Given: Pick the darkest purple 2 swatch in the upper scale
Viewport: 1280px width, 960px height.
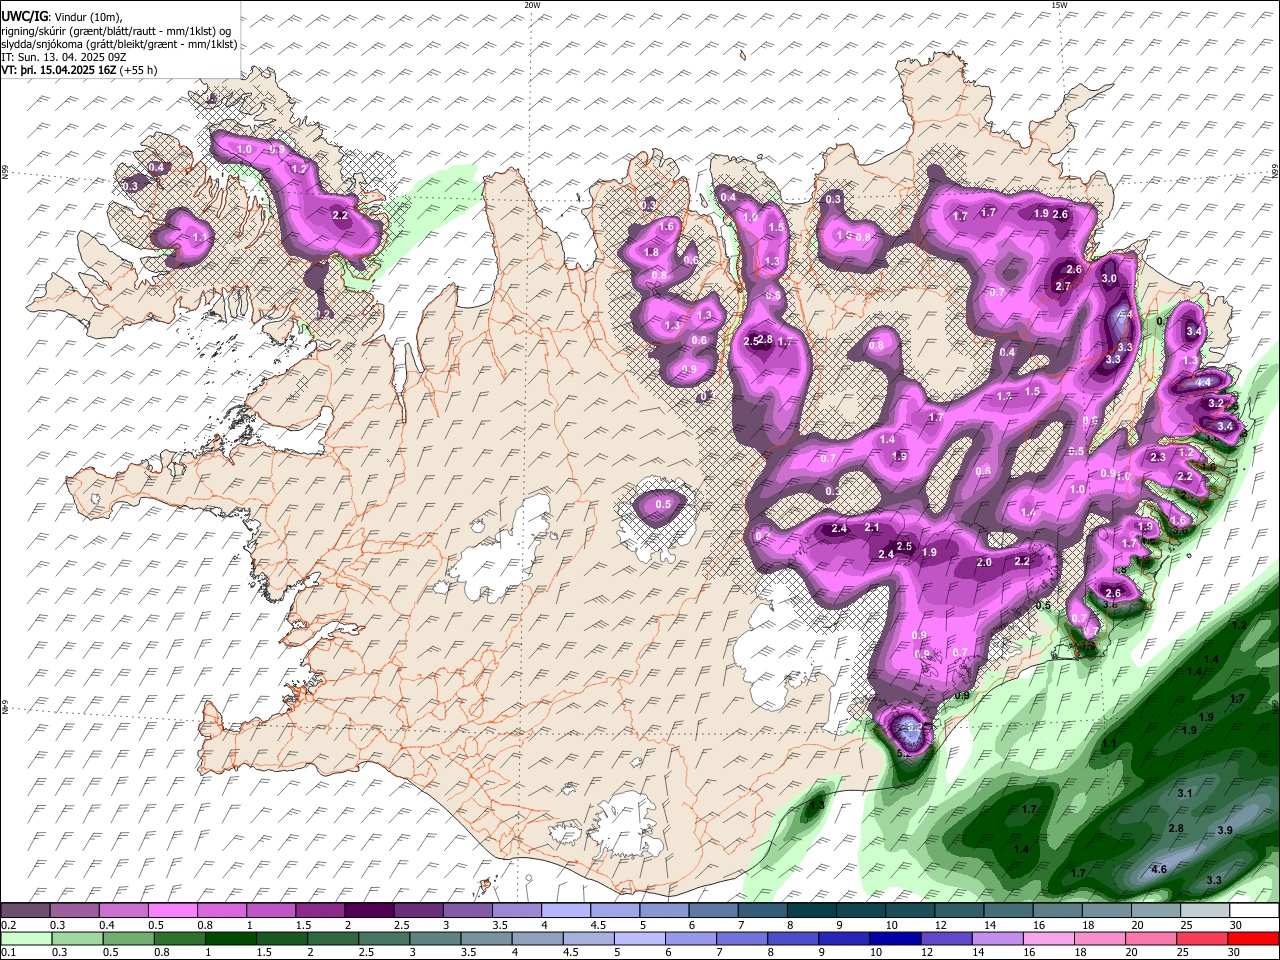Looking at the screenshot, I should click(x=369, y=911).
